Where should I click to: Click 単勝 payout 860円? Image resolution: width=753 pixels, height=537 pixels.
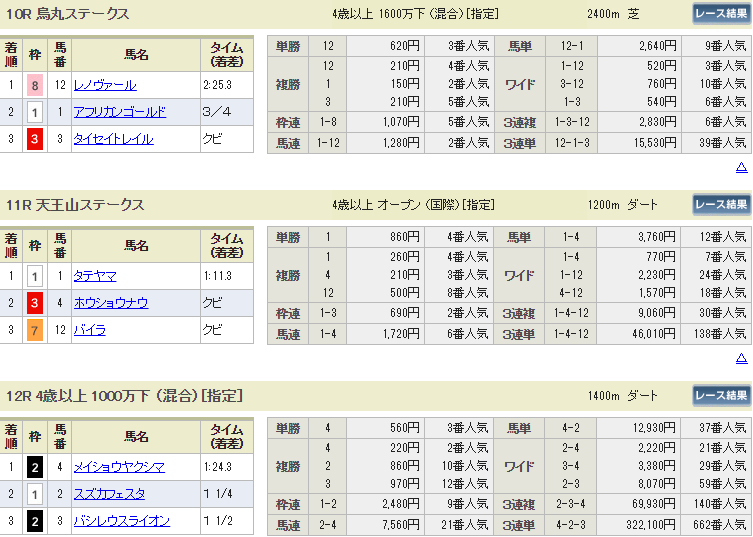405,237
